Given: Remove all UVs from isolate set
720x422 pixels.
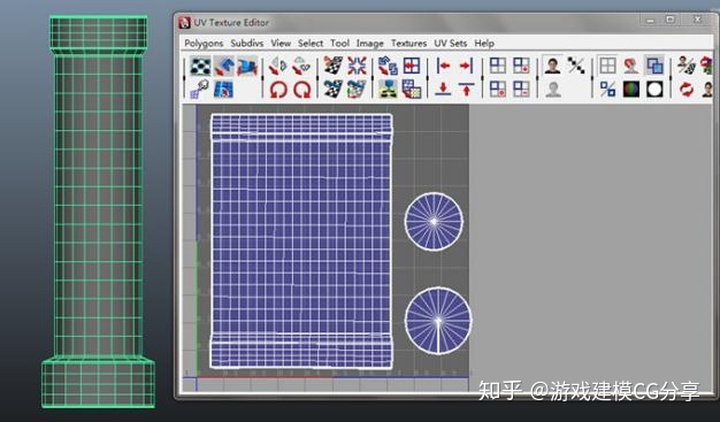Looking at the screenshot, I should click(498, 89).
